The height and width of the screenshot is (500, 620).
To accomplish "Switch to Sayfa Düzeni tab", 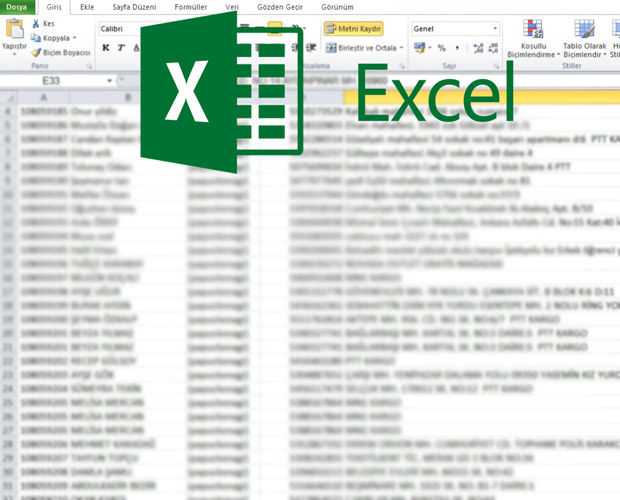I will (x=133, y=6).
